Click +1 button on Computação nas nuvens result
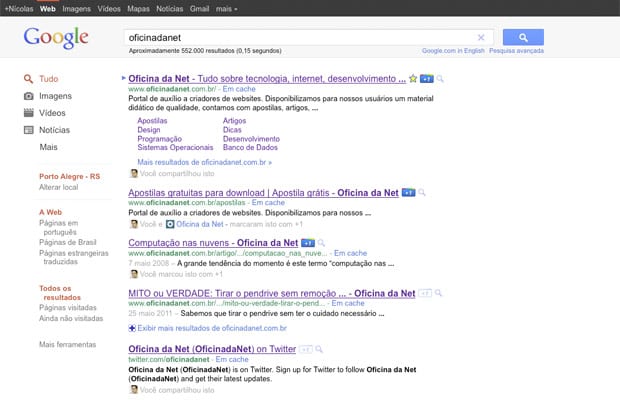Image resolution: width=620 pixels, height=400 pixels. 308,243
